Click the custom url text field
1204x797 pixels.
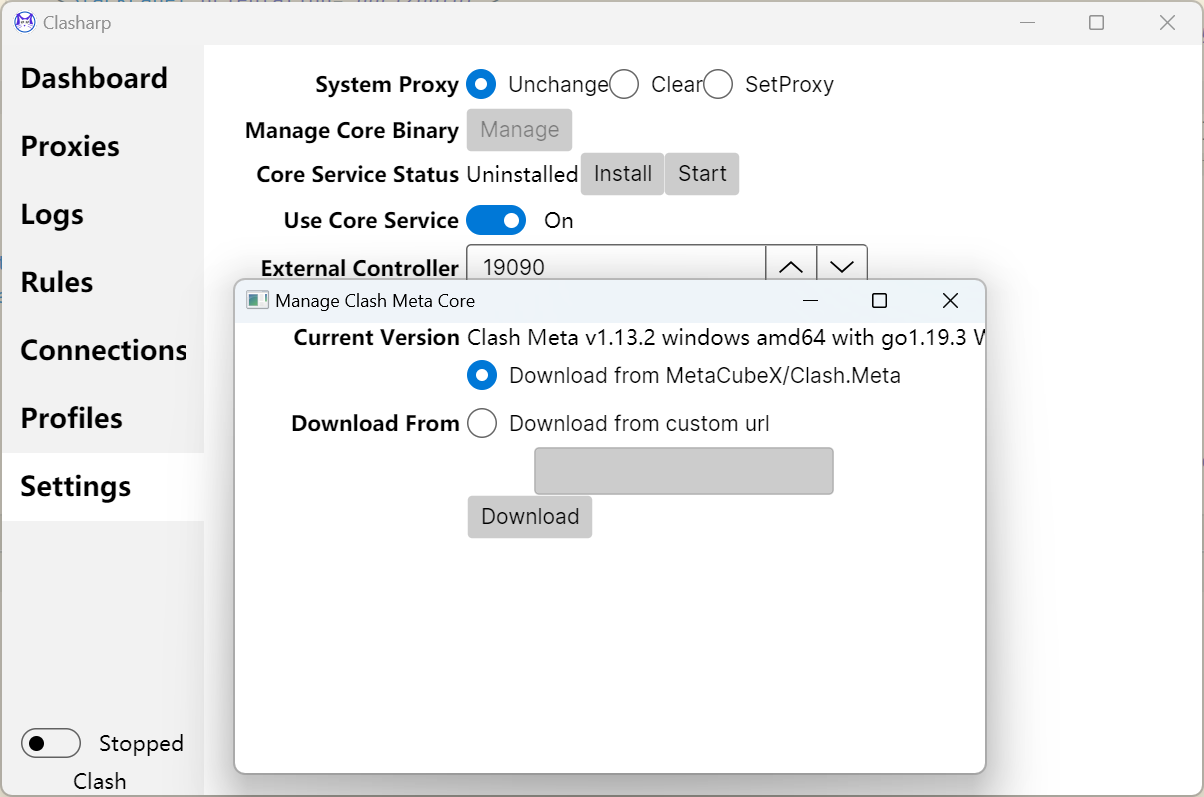(x=684, y=471)
